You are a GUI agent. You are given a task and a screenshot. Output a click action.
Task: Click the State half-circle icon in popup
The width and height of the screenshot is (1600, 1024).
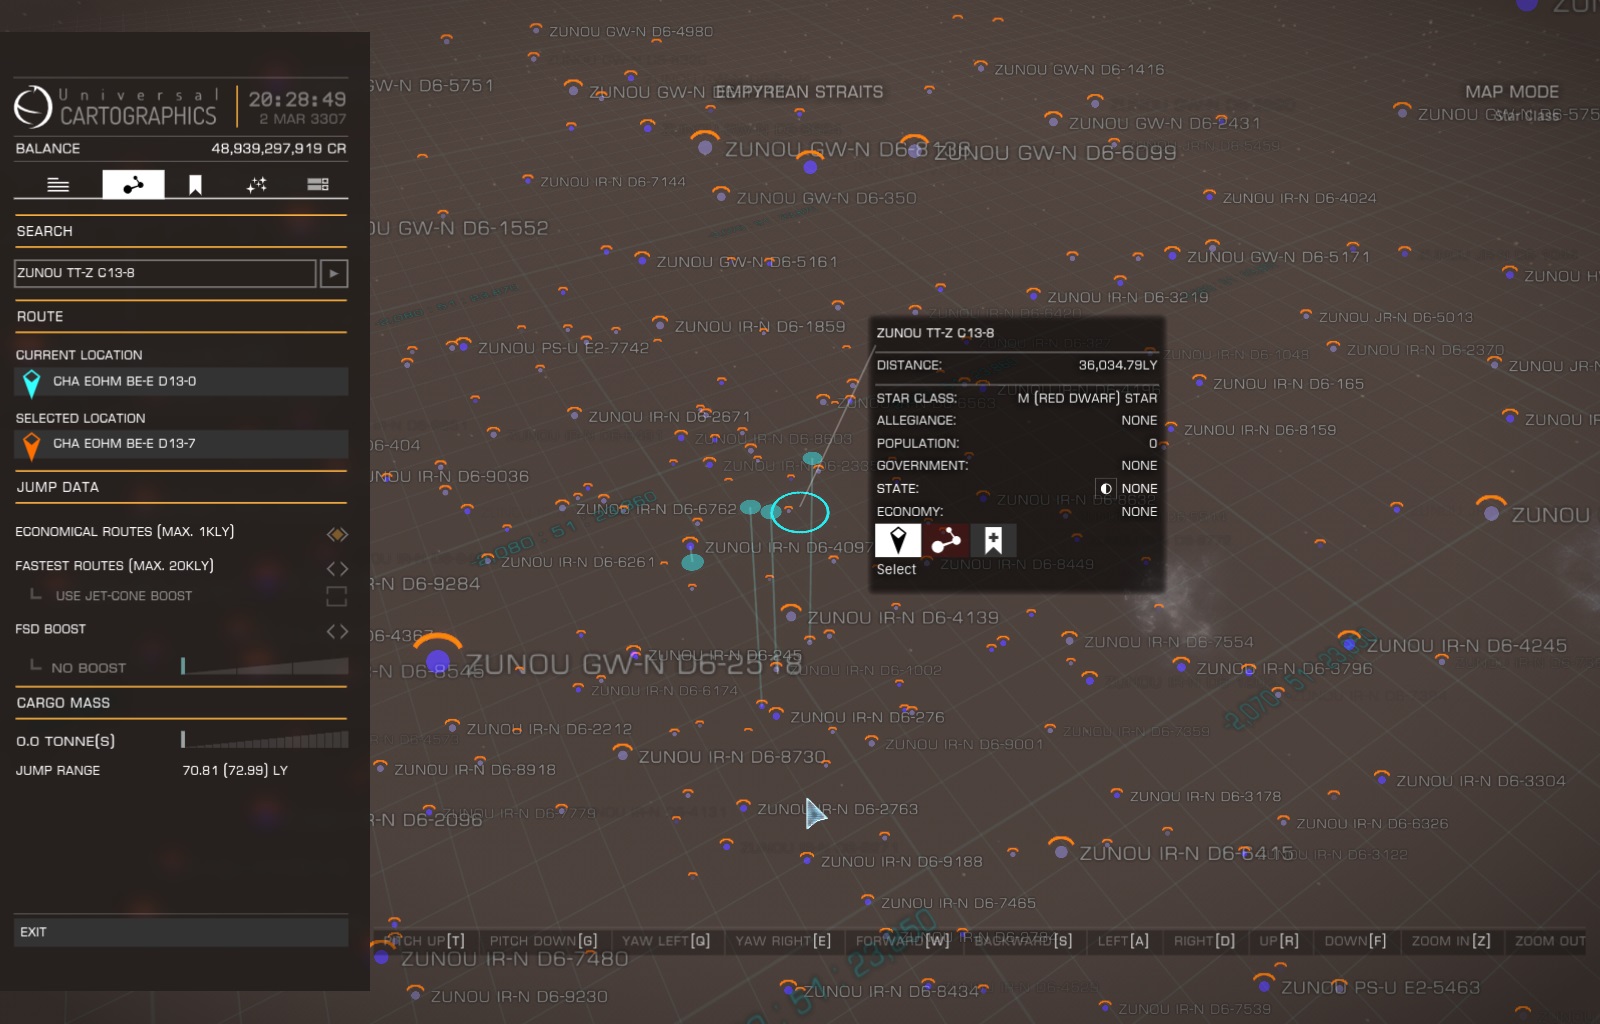tap(1105, 488)
